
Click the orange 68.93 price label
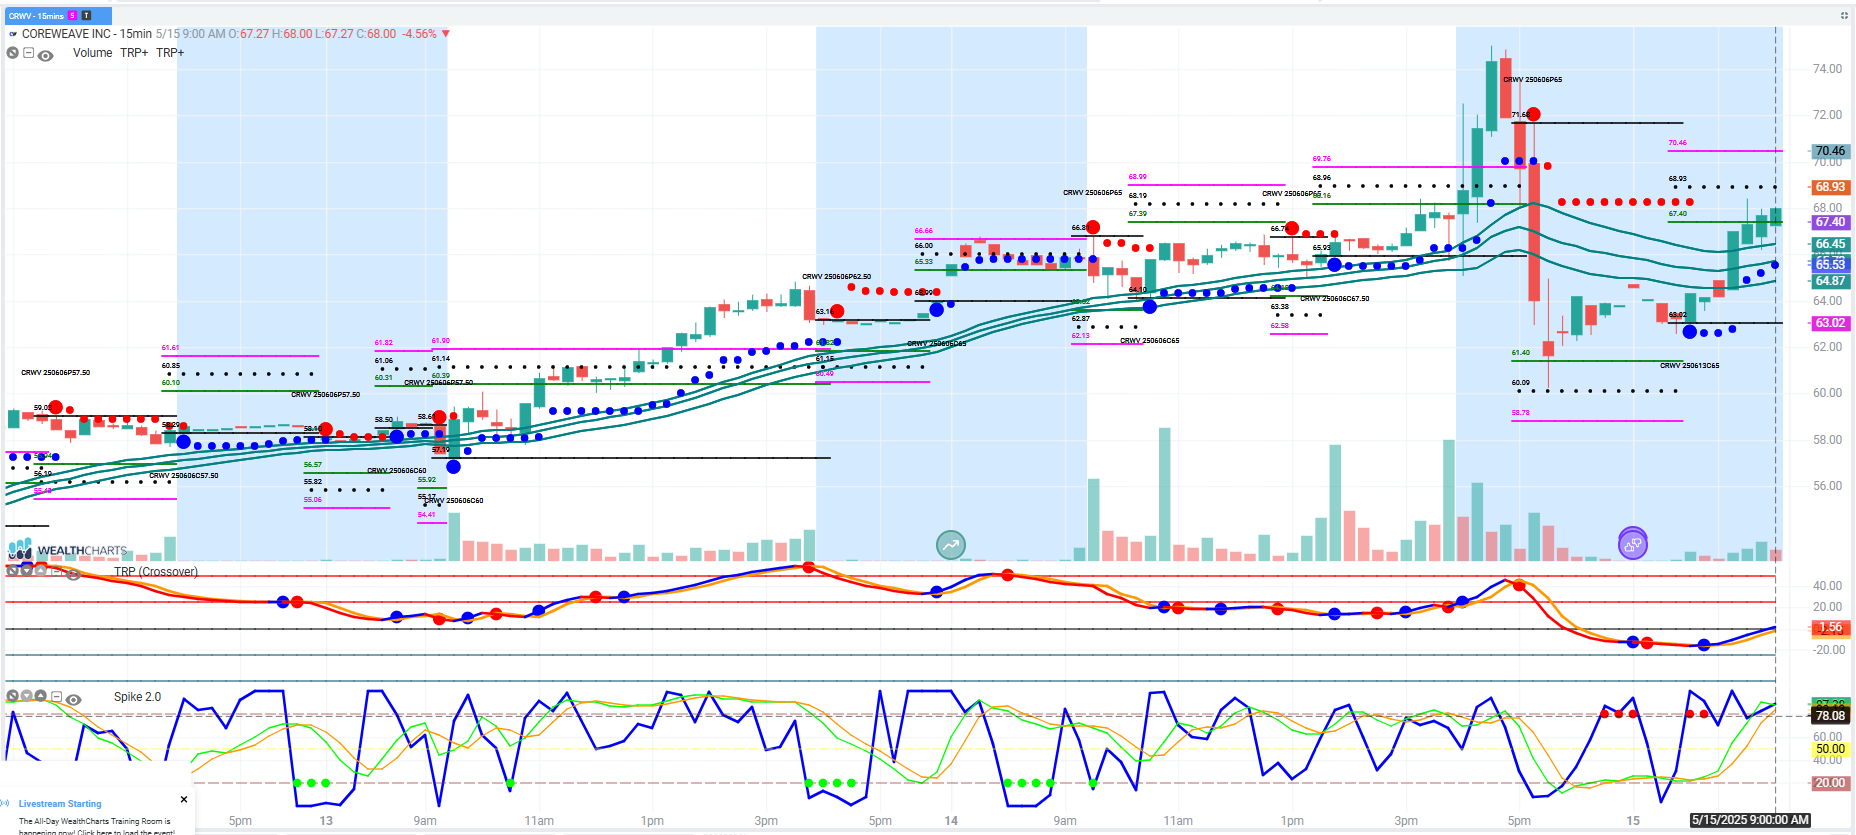[x=1830, y=187]
